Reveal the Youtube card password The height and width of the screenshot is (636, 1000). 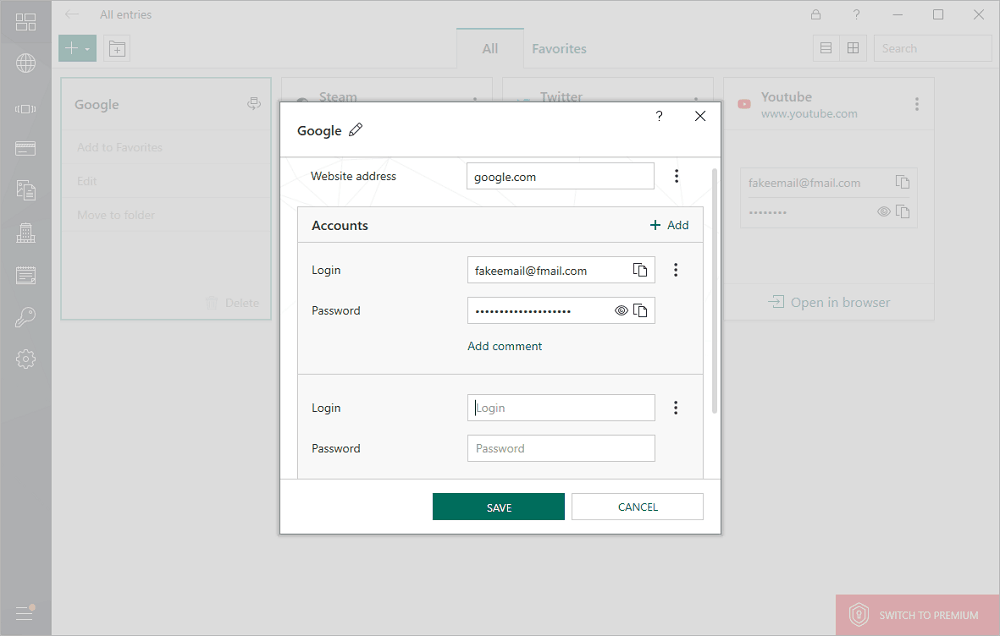pyautogui.click(x=883, y=211)
